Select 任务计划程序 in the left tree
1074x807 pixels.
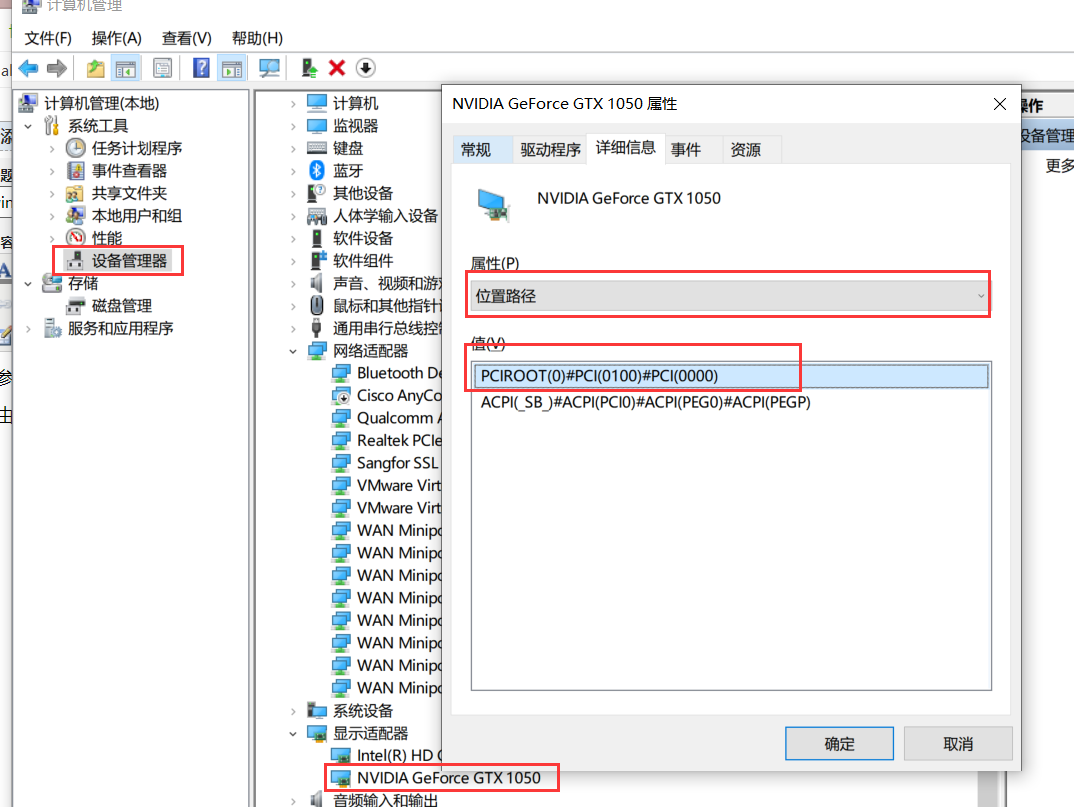(x=137, y=148)
